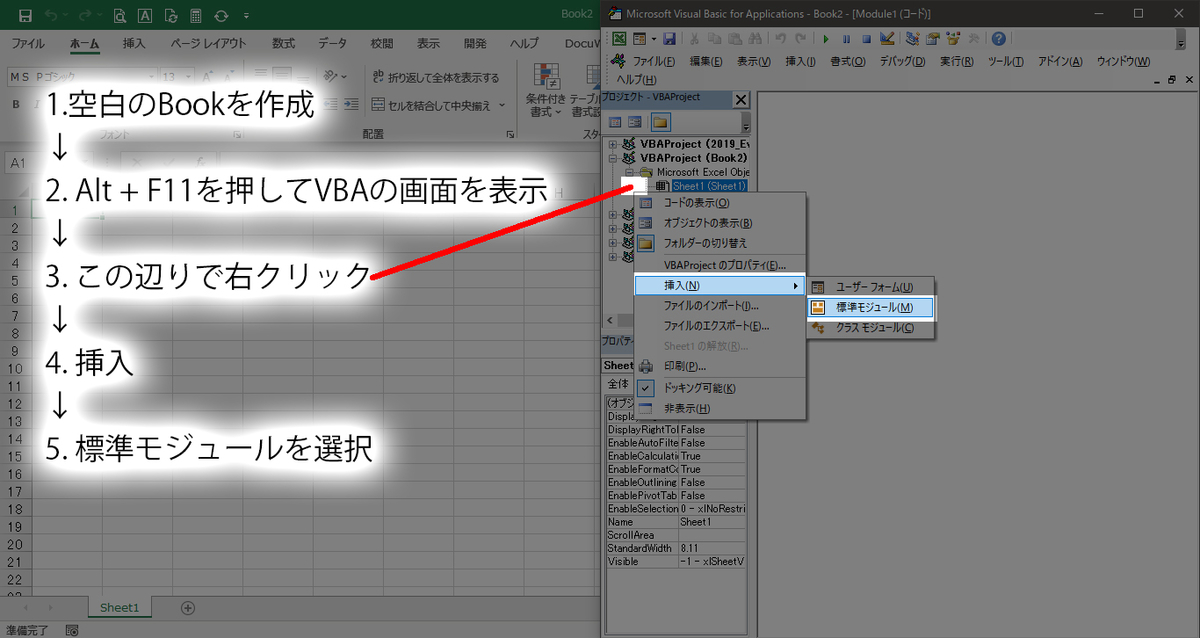Image resolution: width=1200 pixels, height=638 pixels.
Task: Open 条件付き書式 dropdown in Excel ribbon
Action: 545,91
